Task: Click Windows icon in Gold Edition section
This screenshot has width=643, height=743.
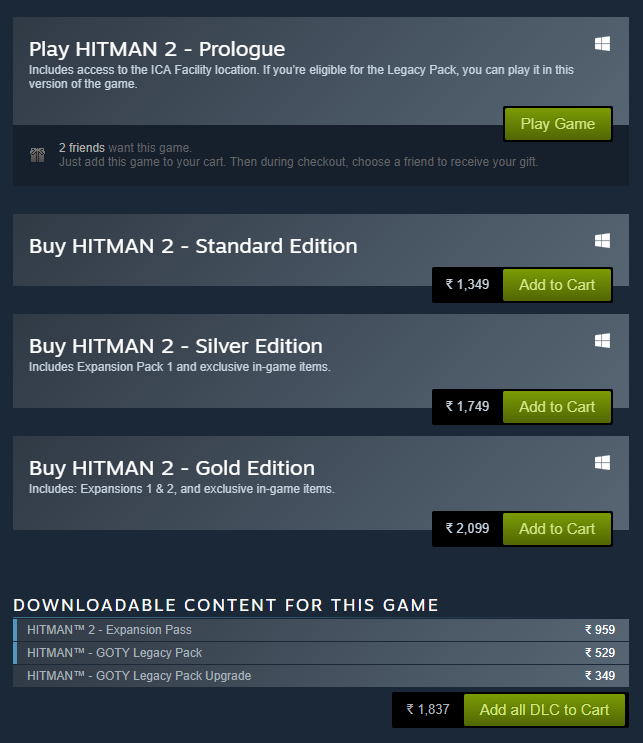Action: (x=602, y=462)
